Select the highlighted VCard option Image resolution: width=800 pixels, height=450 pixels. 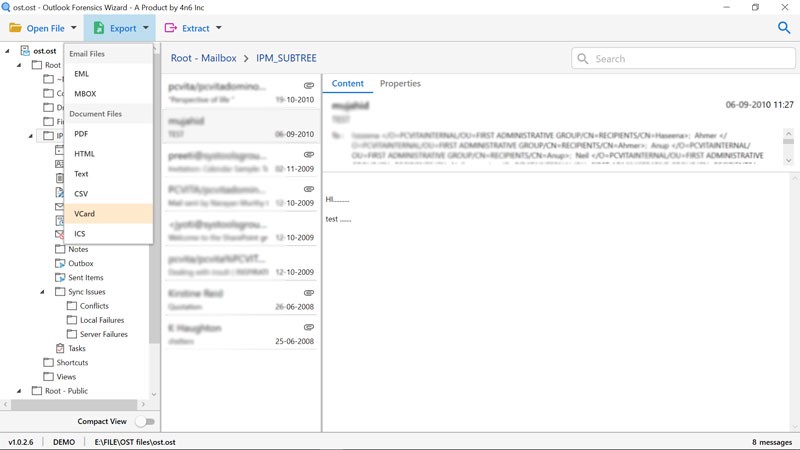[x=108, y=214]
